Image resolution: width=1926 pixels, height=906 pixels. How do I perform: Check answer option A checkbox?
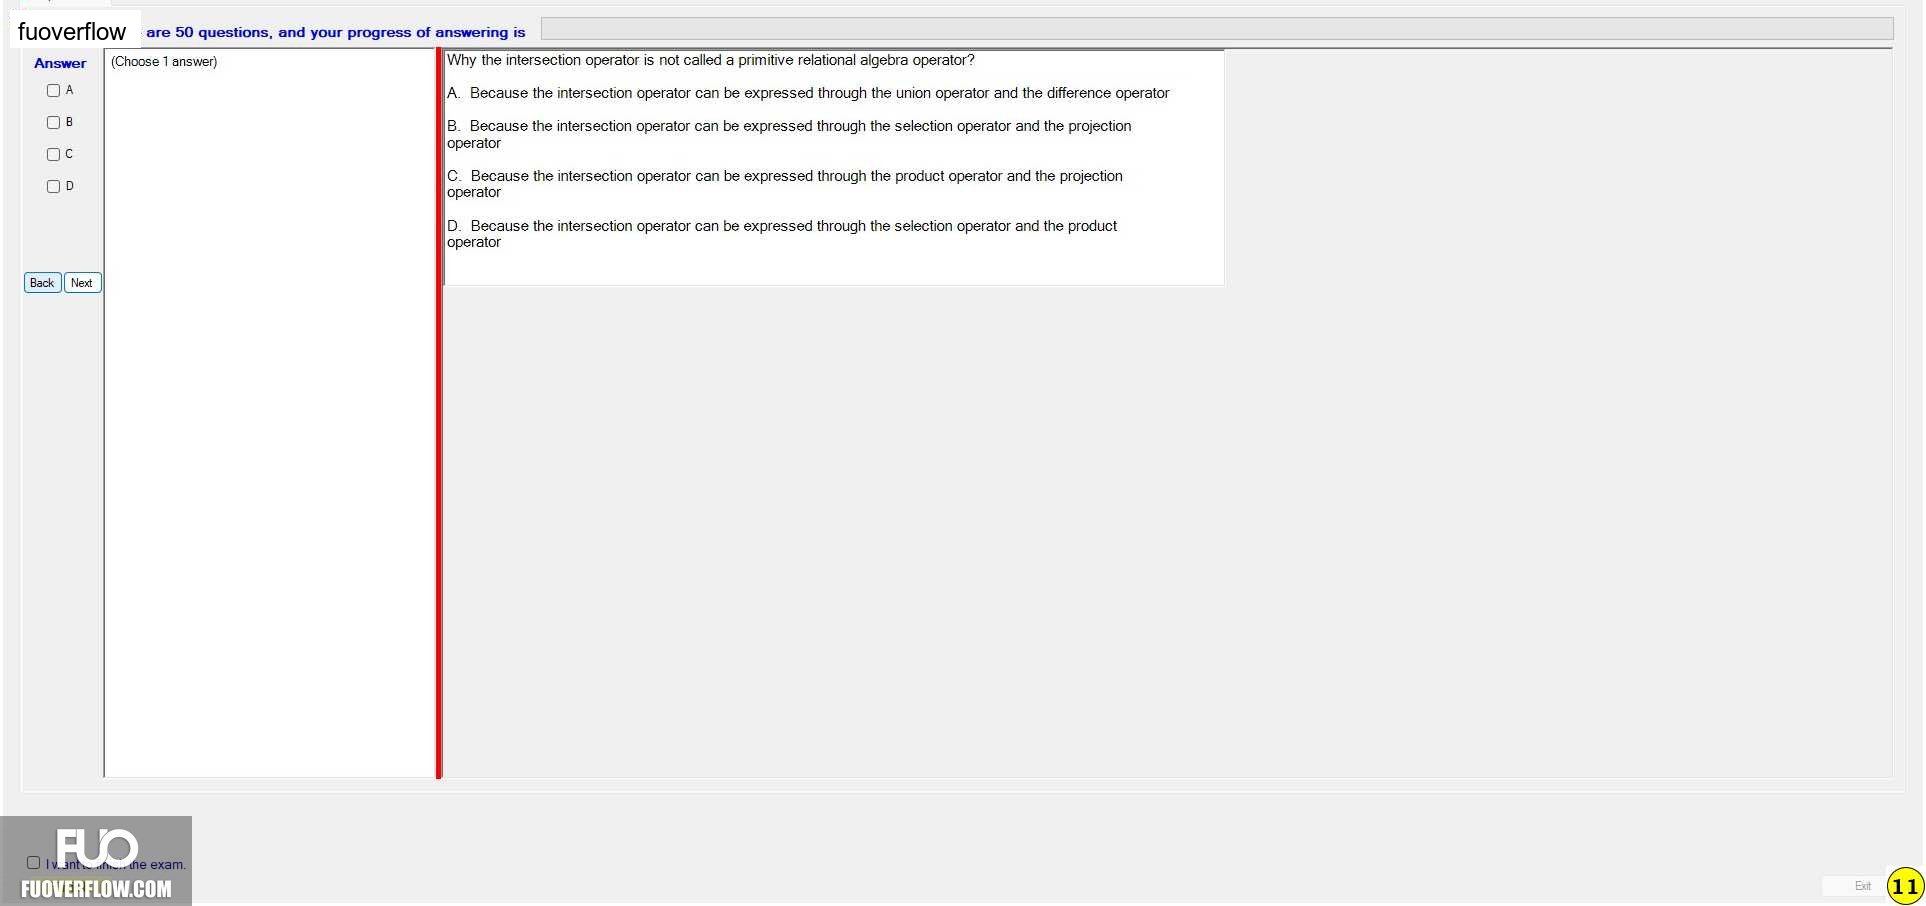(x=53, y=91)
